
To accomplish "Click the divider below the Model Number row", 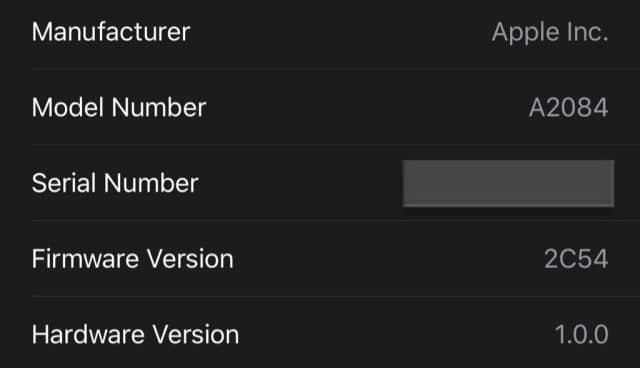I will tap(336, 145).
